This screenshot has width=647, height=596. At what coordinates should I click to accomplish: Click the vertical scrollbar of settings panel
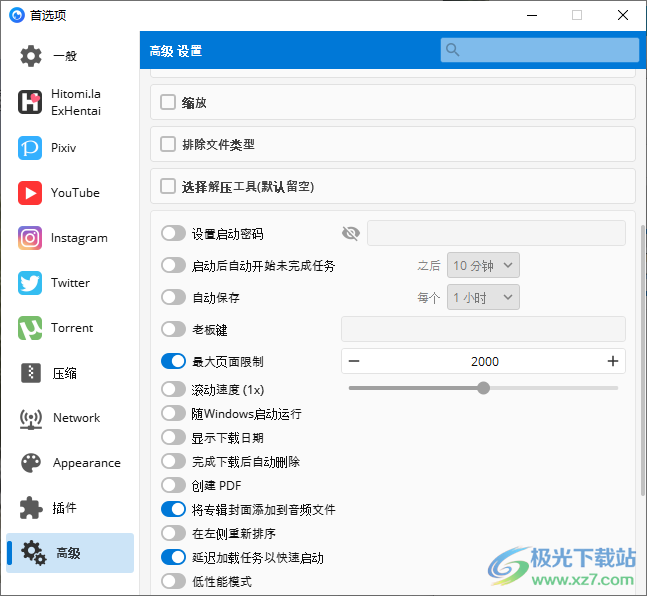[642, 360]
